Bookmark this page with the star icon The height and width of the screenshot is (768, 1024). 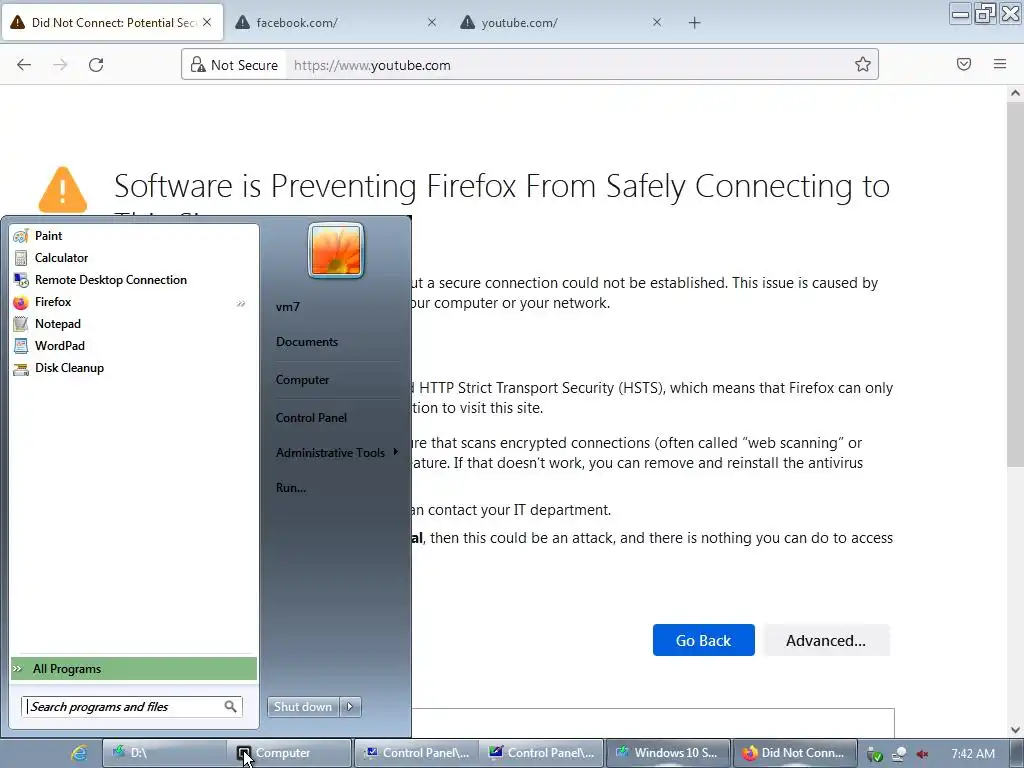[863, 64]
